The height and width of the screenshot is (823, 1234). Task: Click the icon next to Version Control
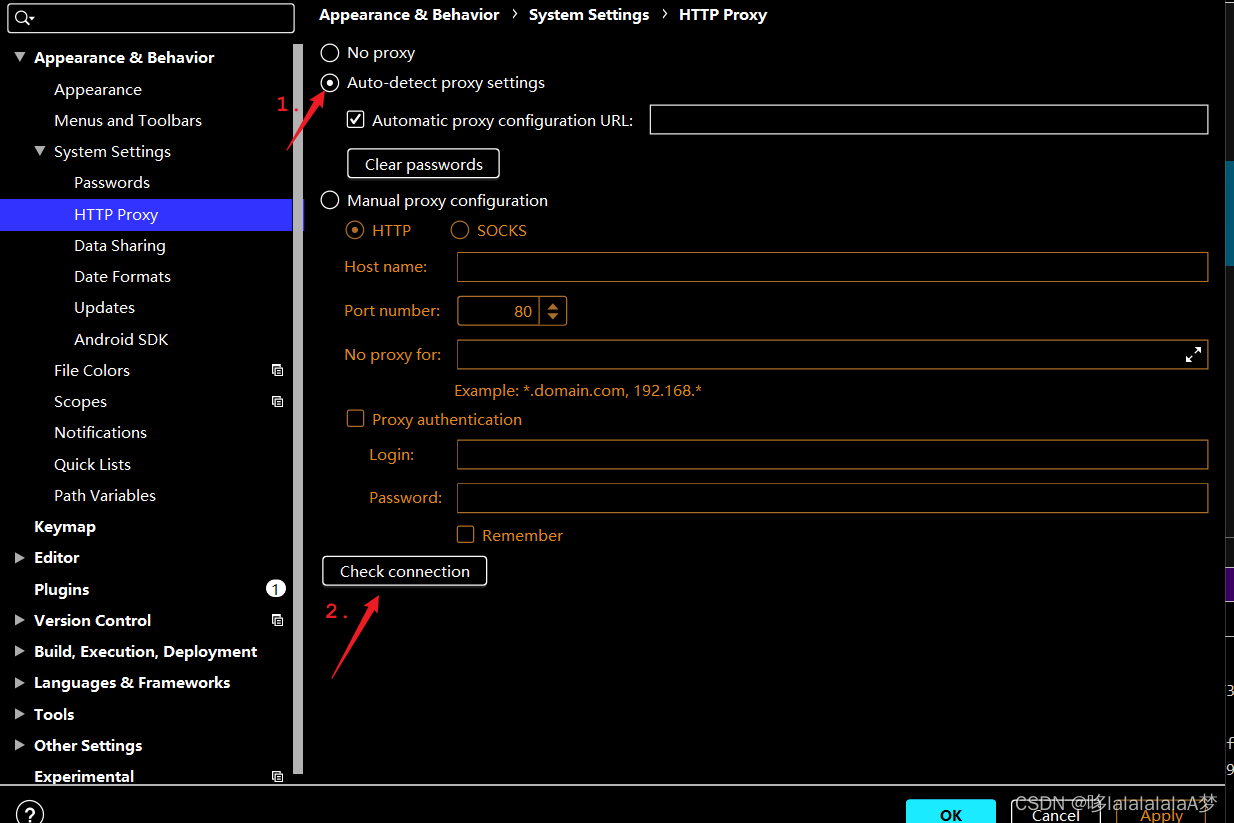point(277,620)
